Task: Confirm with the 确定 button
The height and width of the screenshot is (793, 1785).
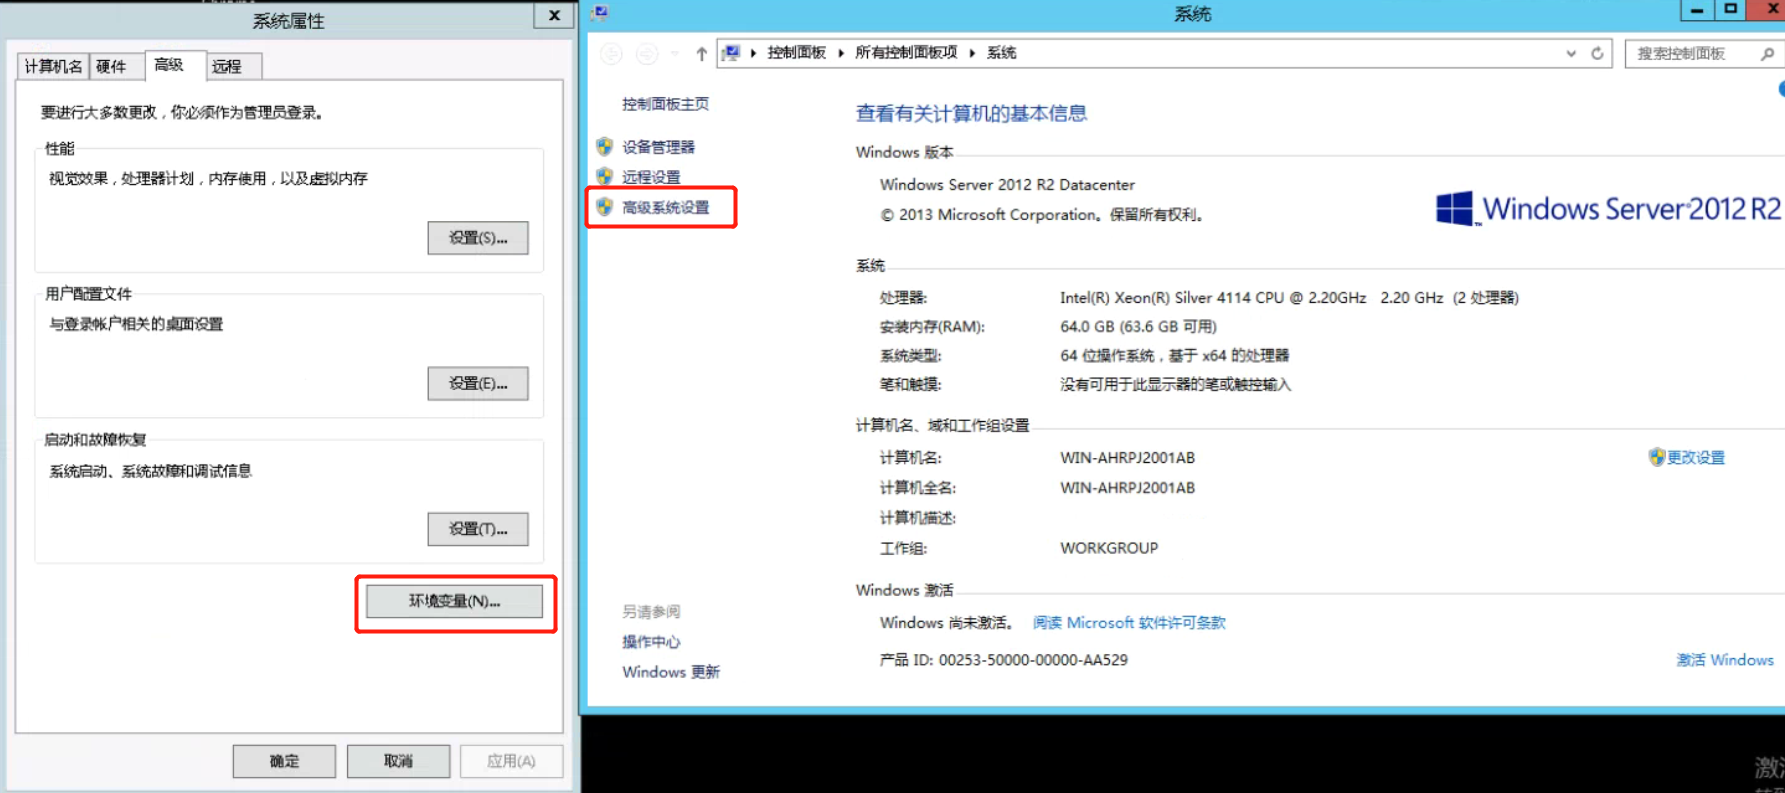Action: [284, 761]
